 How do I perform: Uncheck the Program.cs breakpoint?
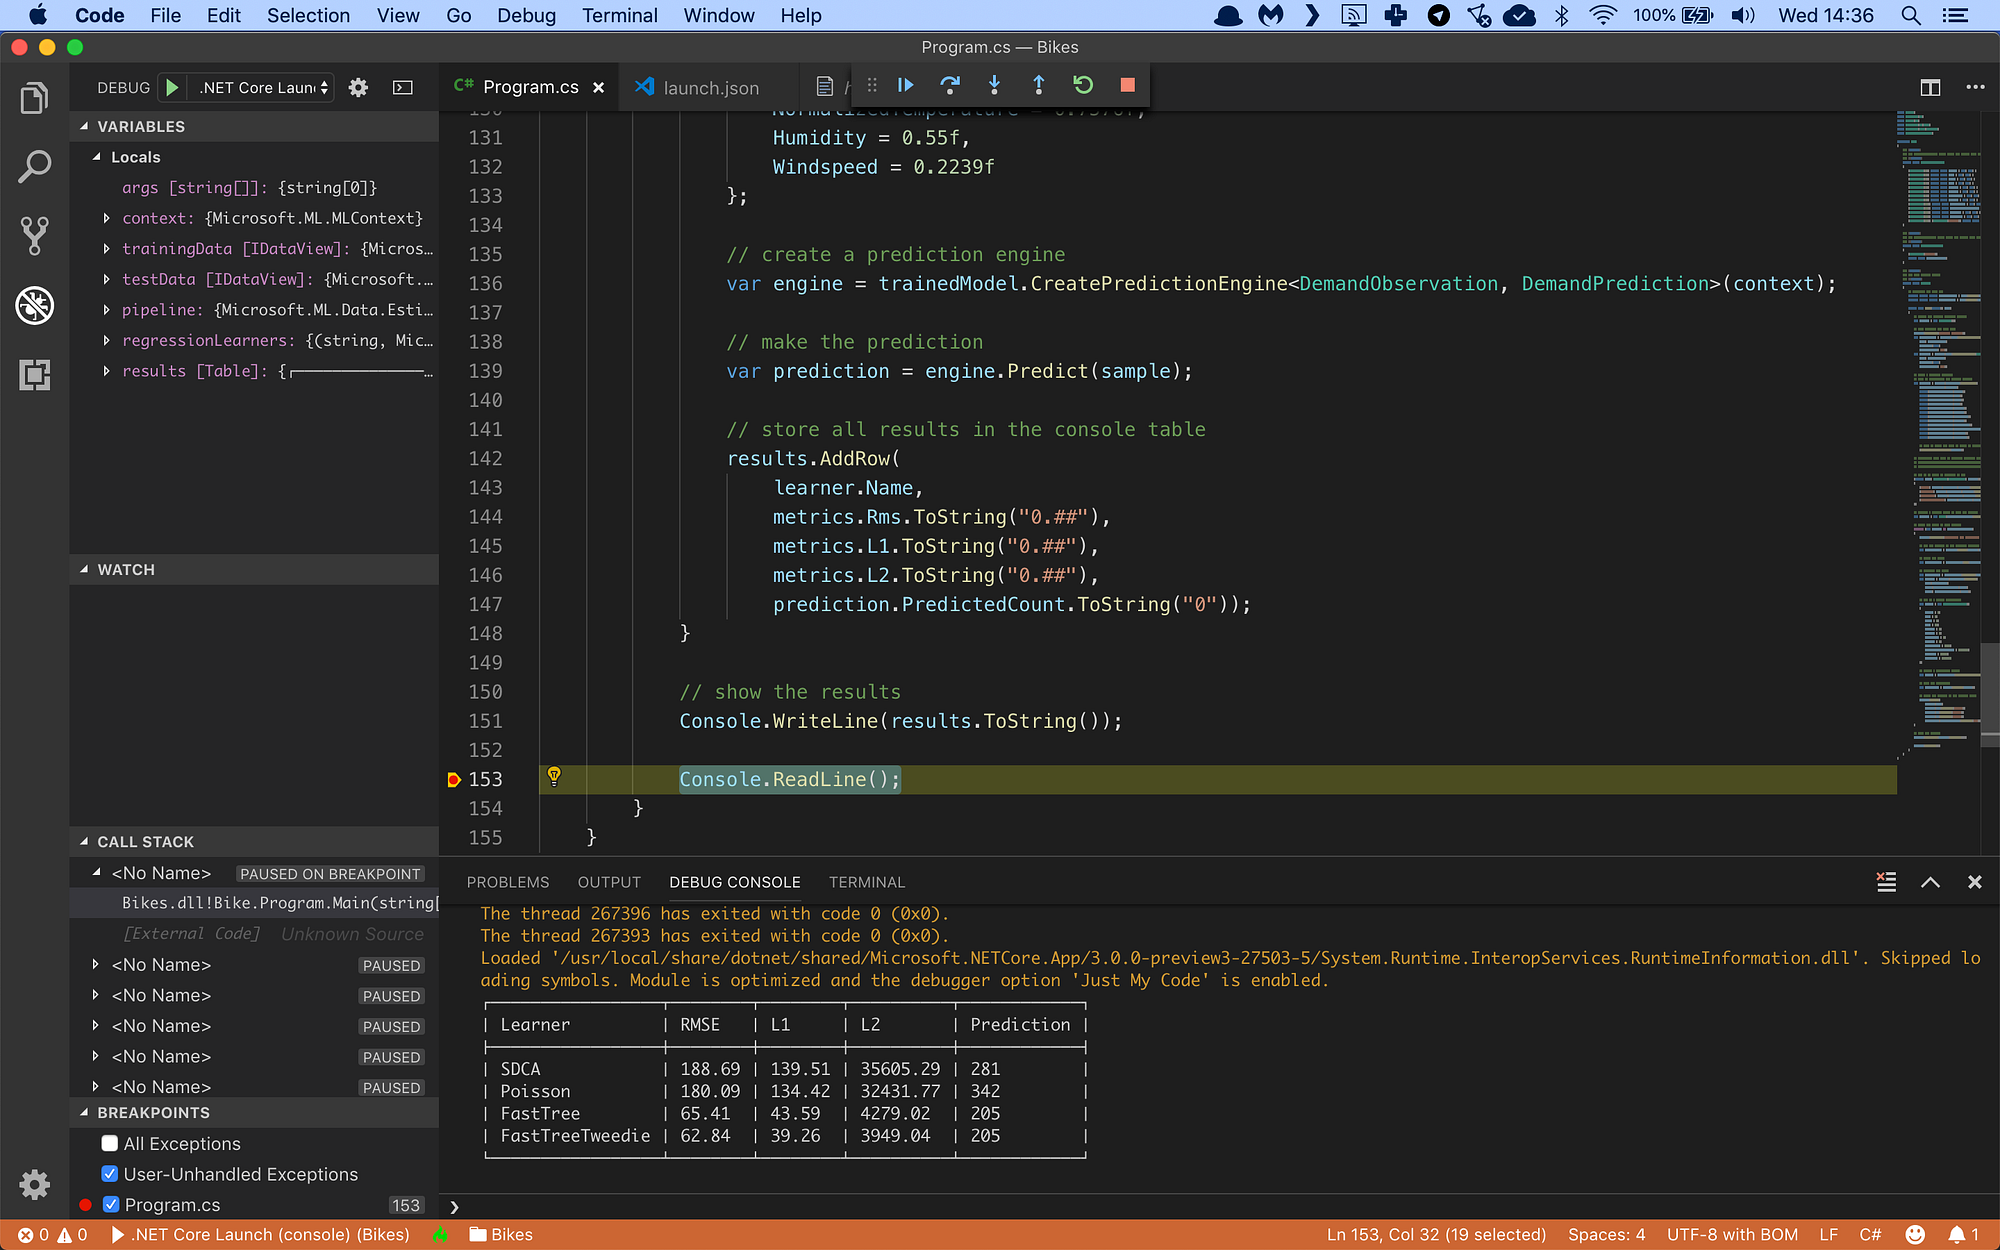[110, 1205]
